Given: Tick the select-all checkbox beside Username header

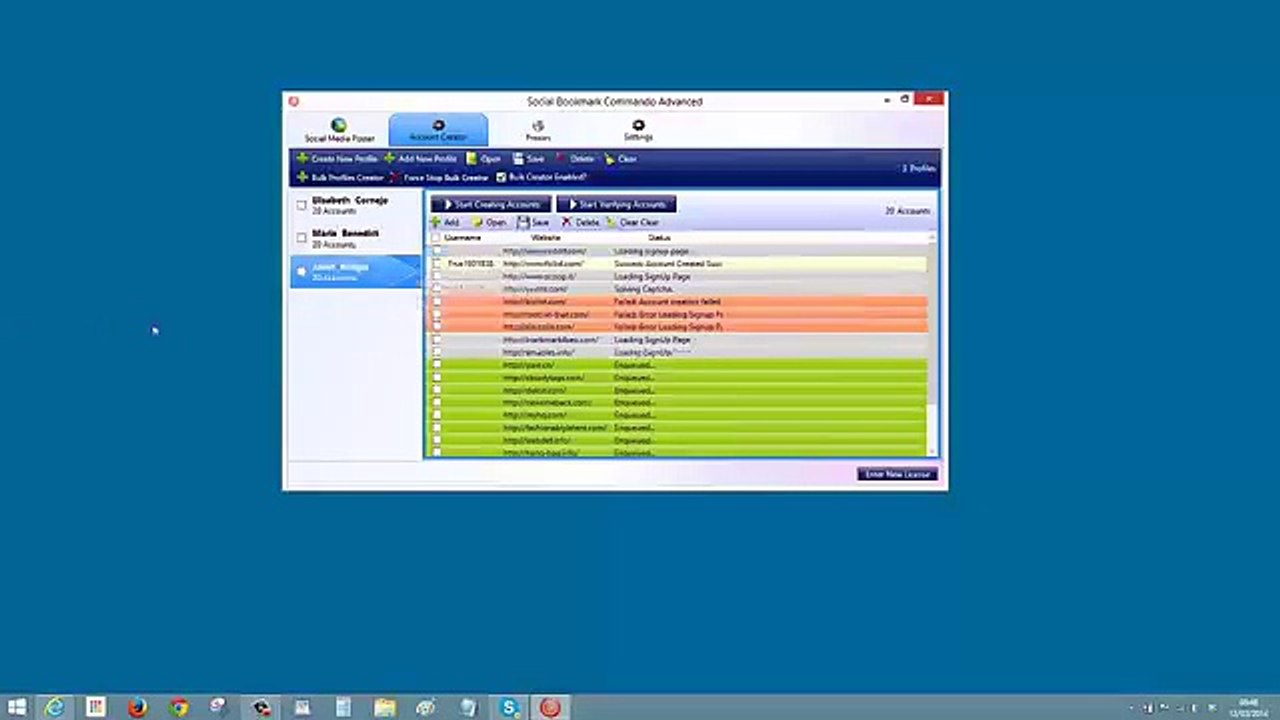Looking at the screenshot, I should [436, 238].
